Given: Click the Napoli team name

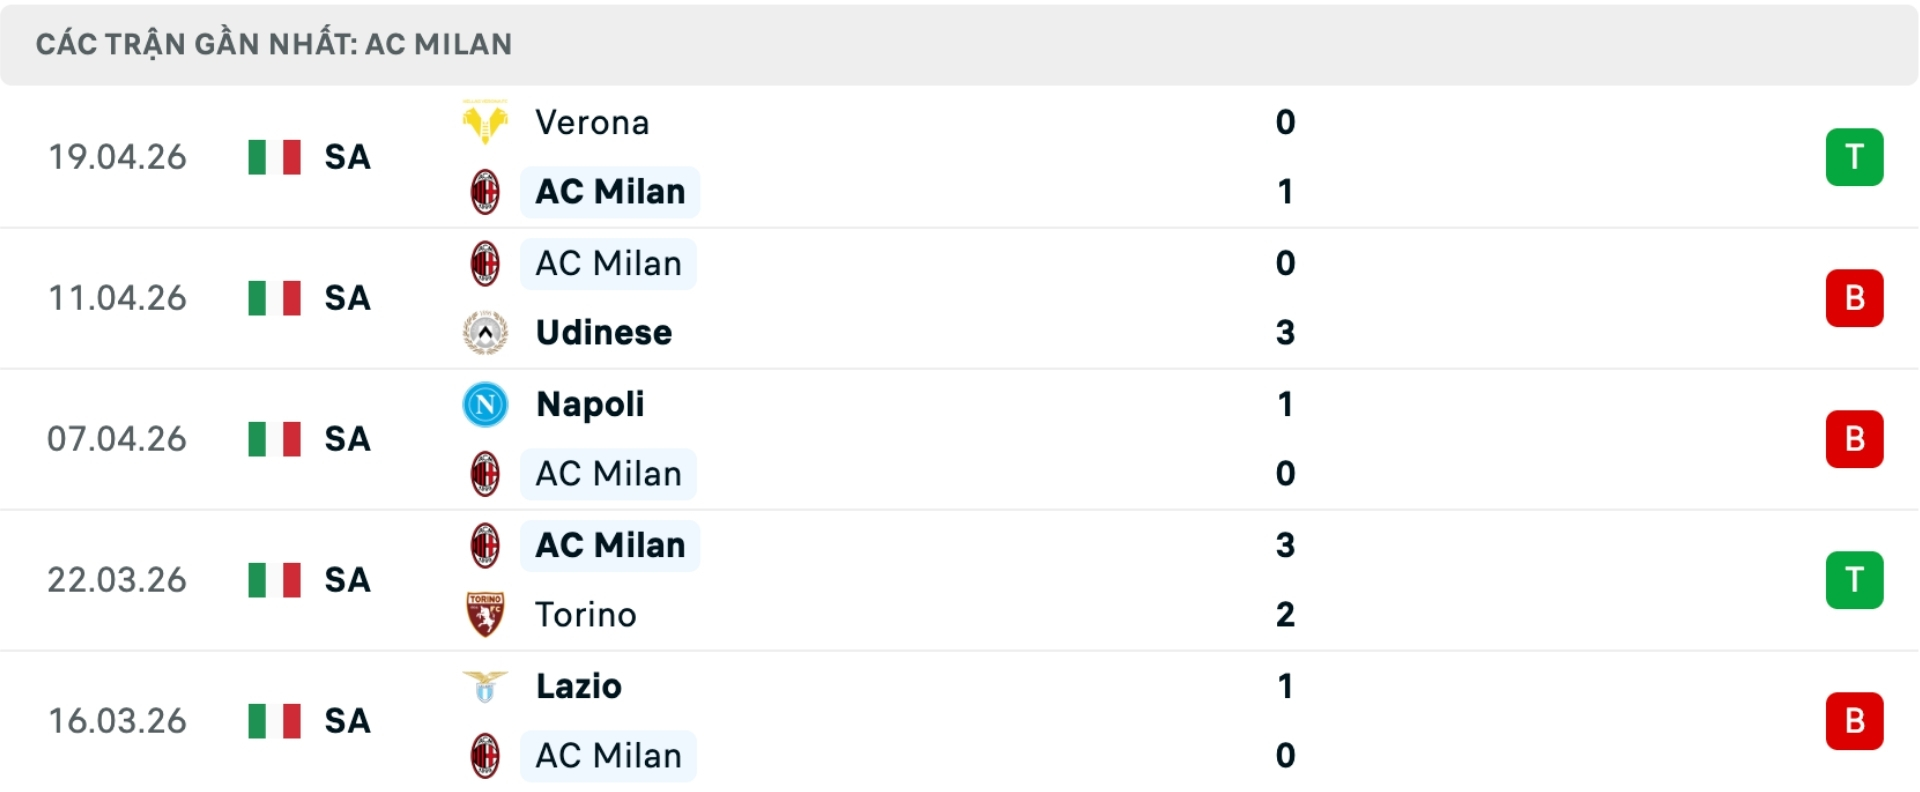Looking at the screenshot, I should 590,405.
